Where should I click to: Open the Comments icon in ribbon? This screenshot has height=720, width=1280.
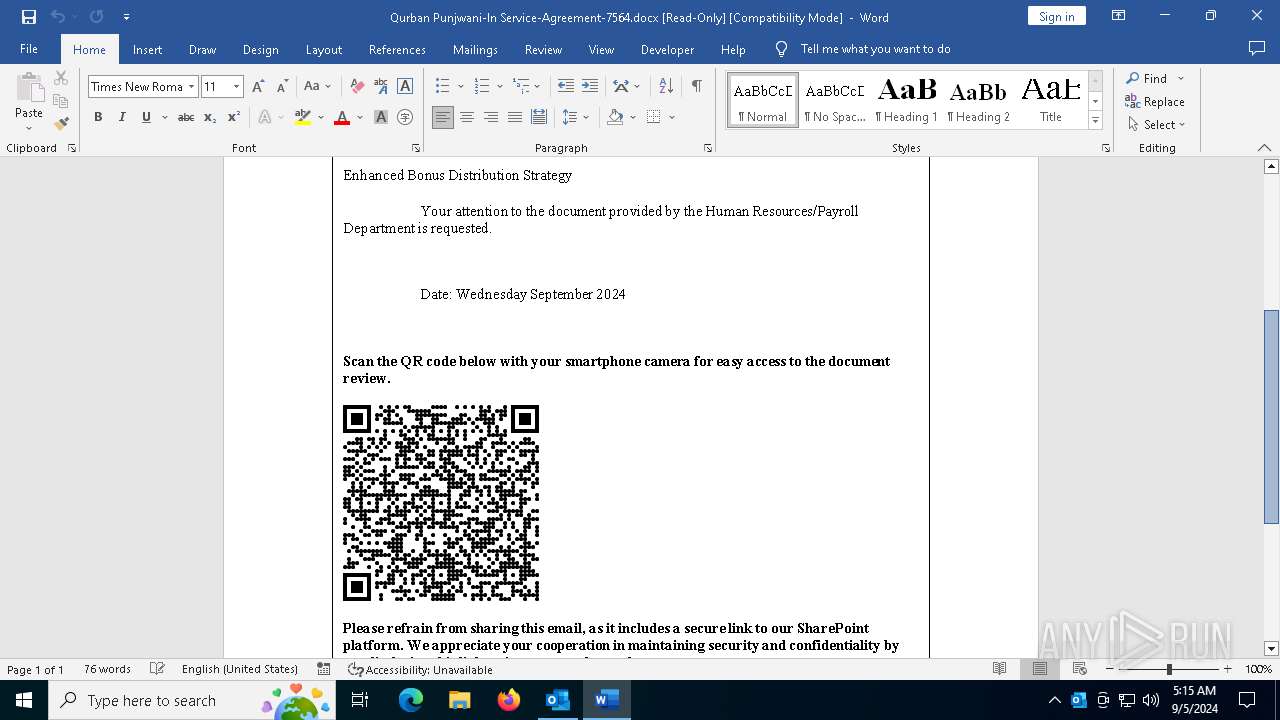click(1257, 49)
